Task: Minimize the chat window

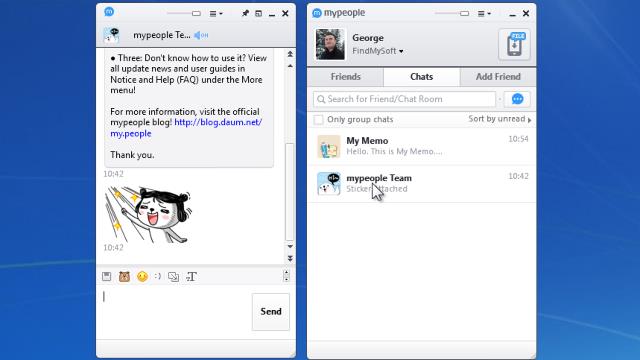Action: click(272, 14)
